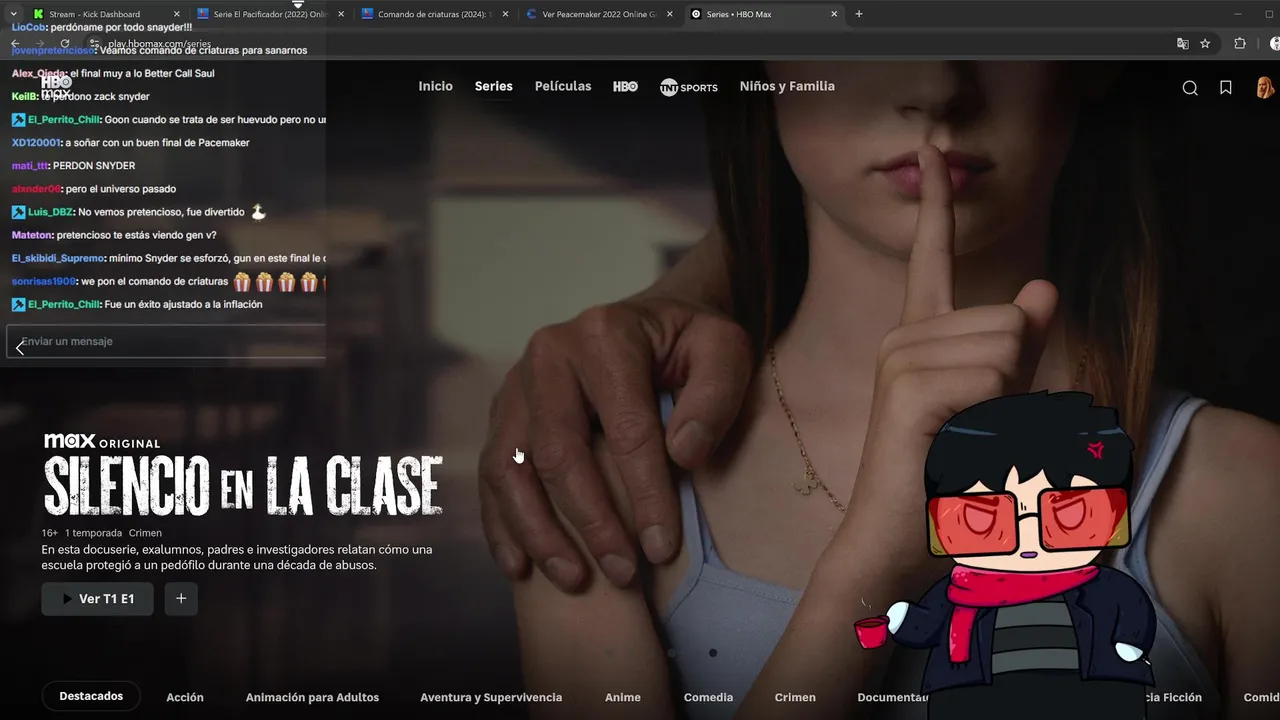Open the tab search dropdown arrow

tap(13, 14)
